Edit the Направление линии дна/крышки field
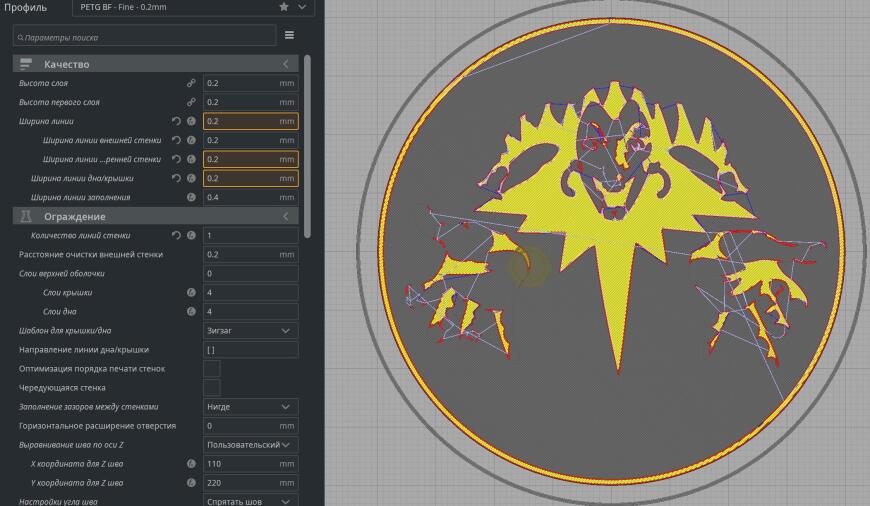The height and width of the screenshot is (506, 870). coord(250,350)
